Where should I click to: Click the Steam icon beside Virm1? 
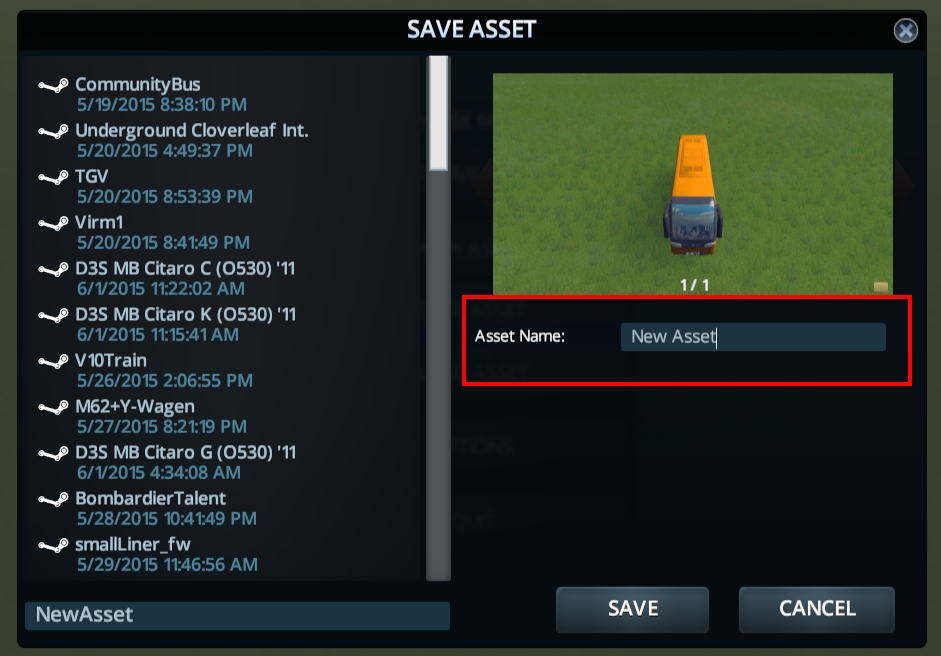[x=53, y=224]
